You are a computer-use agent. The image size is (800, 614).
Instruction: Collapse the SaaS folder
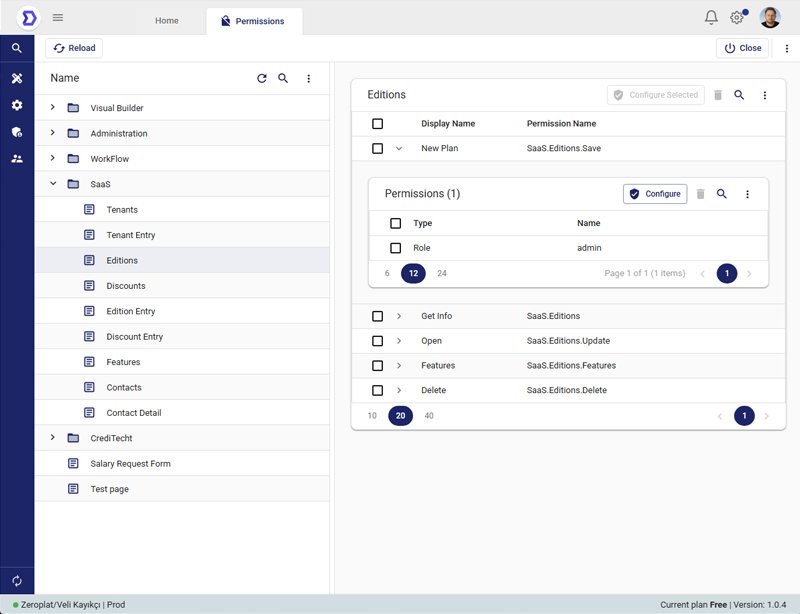52,184
